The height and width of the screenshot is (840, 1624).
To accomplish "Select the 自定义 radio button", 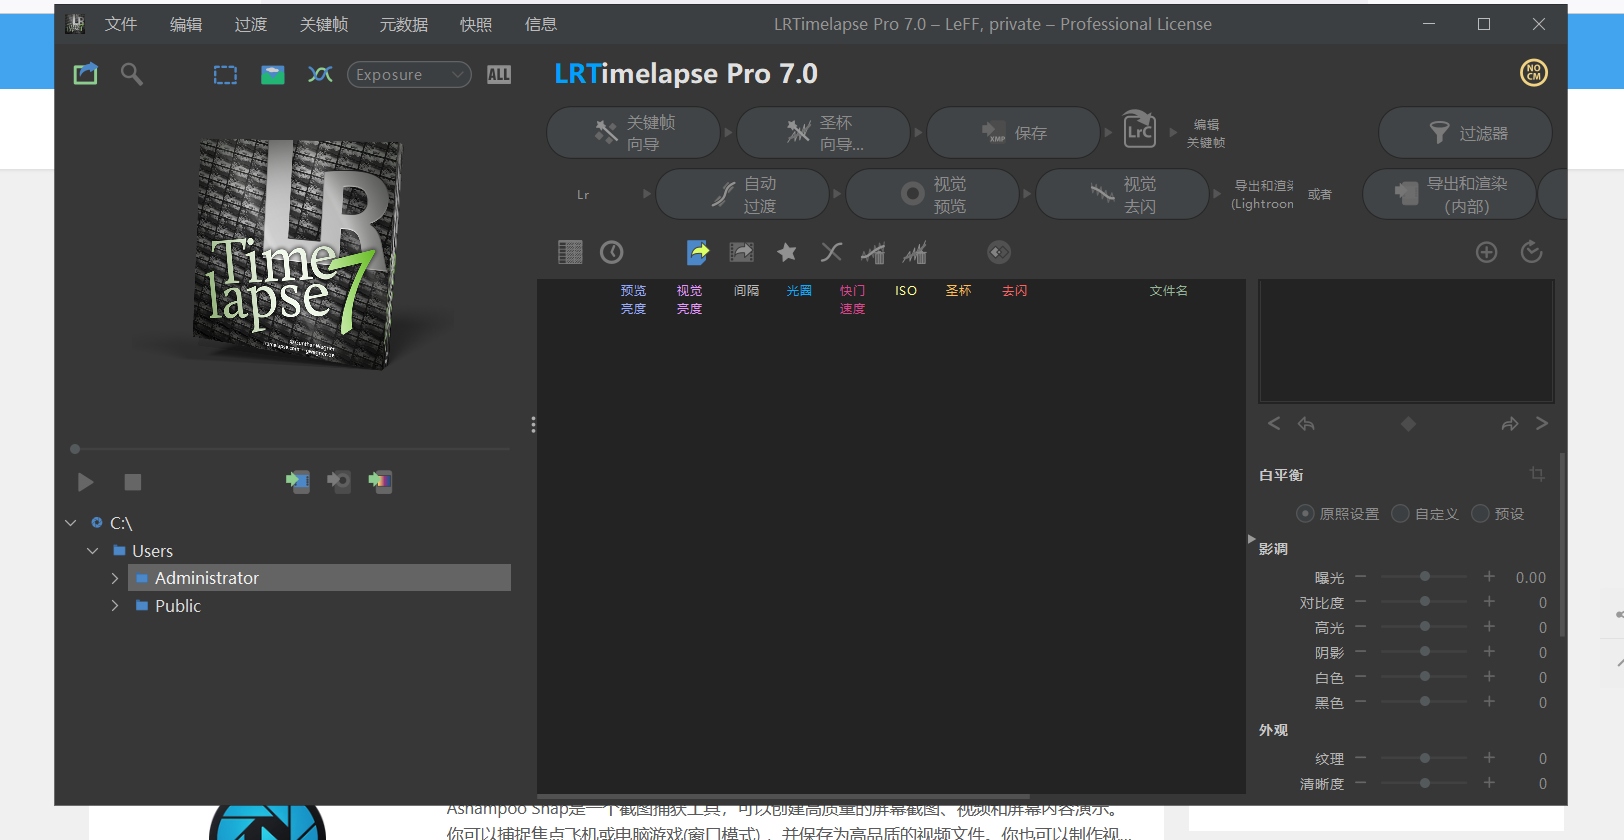I will pyautogui.click(x=1400, y=513).
